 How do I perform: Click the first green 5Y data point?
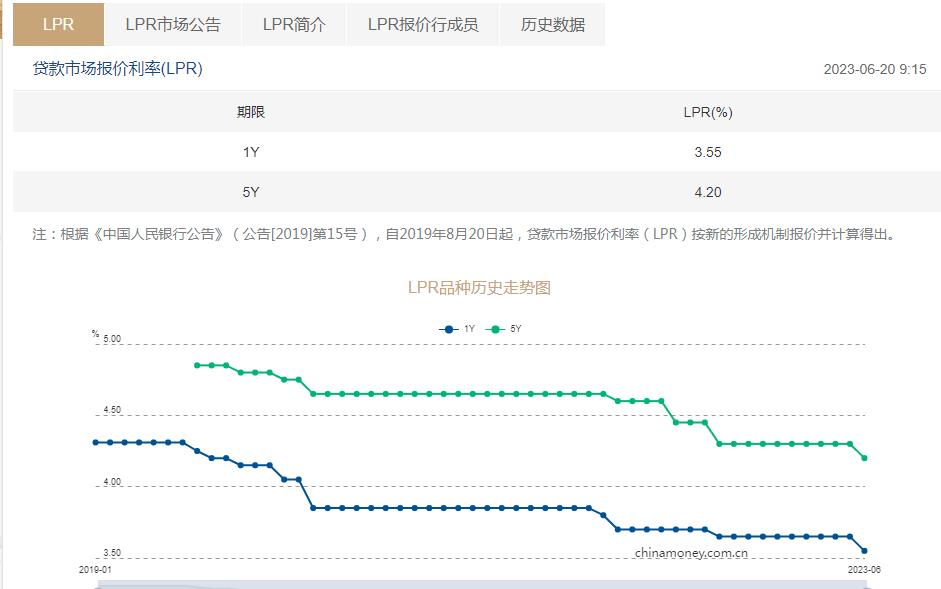click(x=197, y=365)
